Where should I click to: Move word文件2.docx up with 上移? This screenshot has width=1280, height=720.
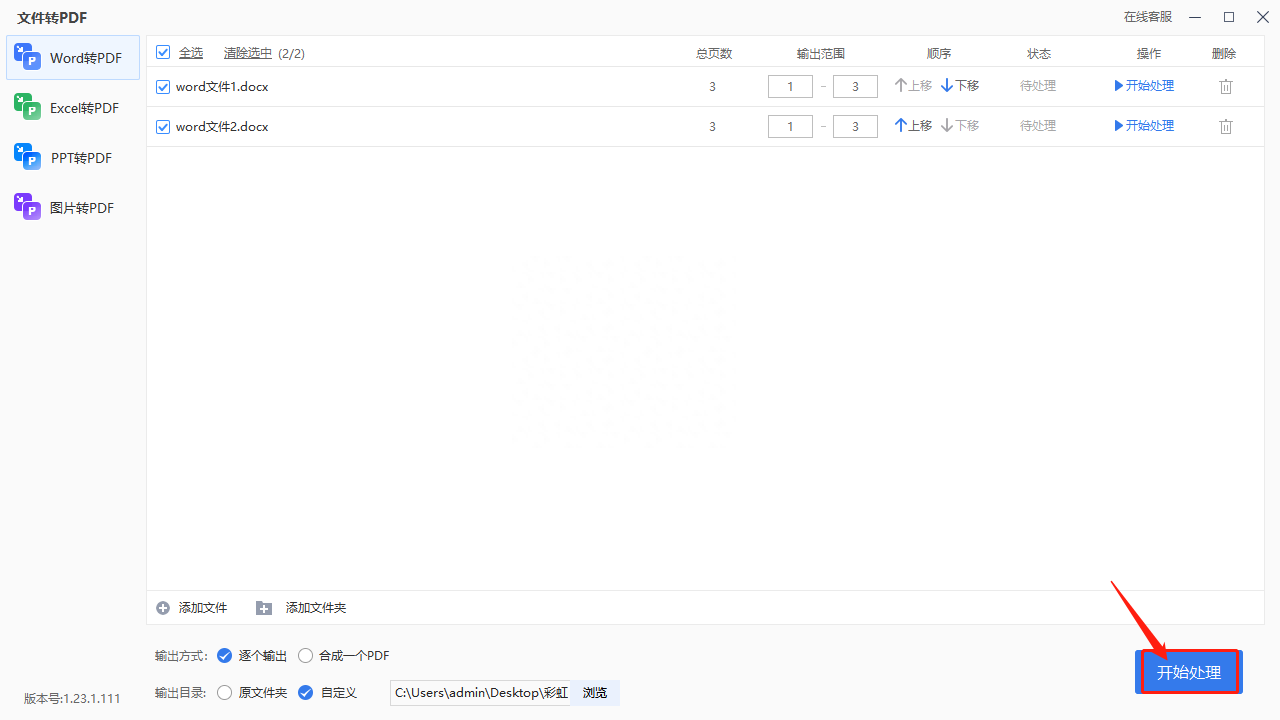[x=913, y=126]
